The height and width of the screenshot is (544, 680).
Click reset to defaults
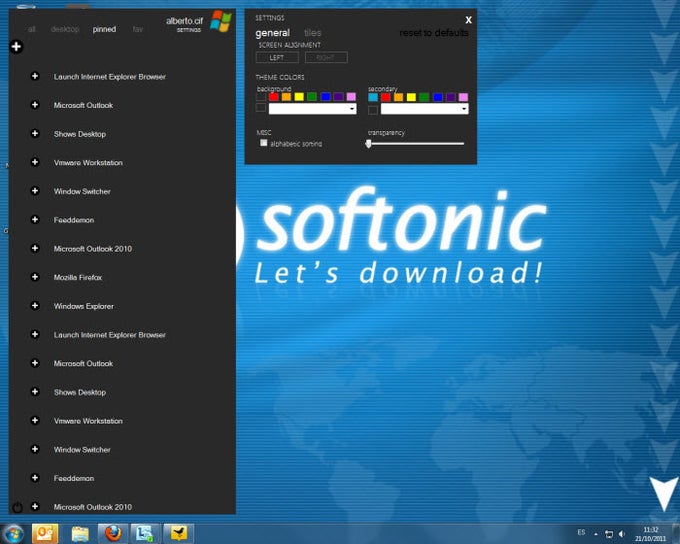pyautogui.click(x=433, y=33)
